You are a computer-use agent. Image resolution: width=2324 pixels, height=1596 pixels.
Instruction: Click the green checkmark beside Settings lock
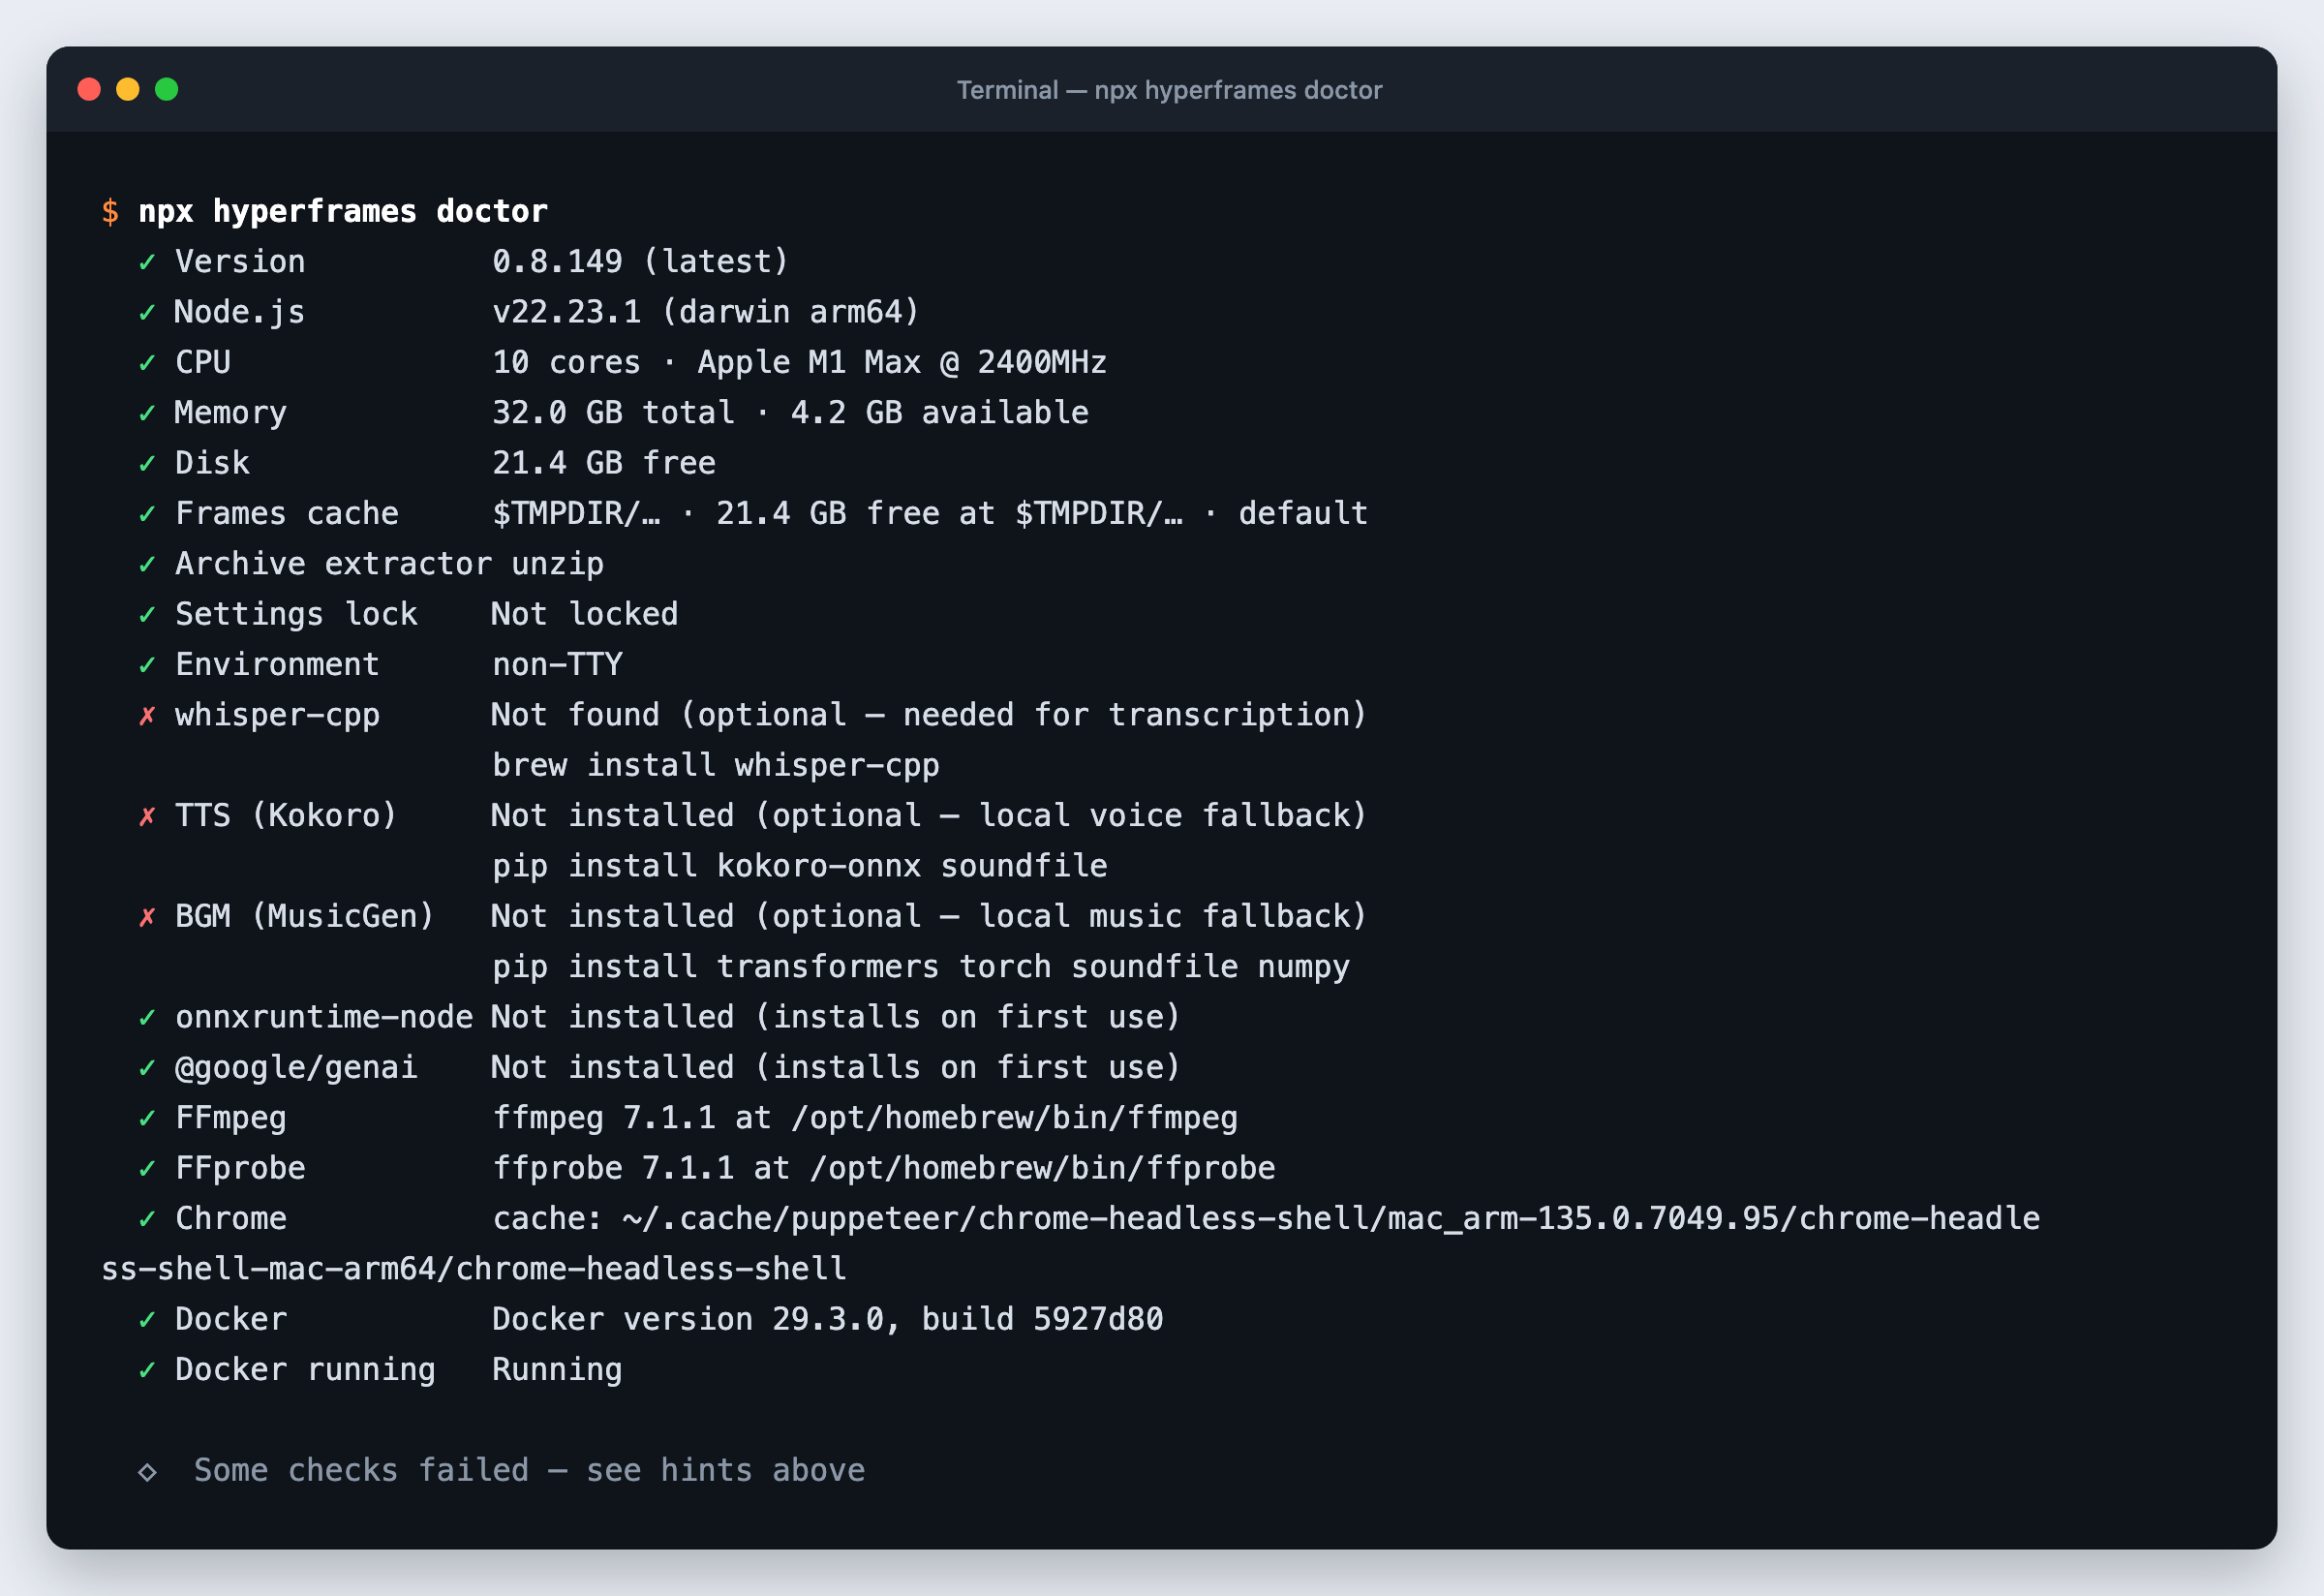click(x=147, y=615)
